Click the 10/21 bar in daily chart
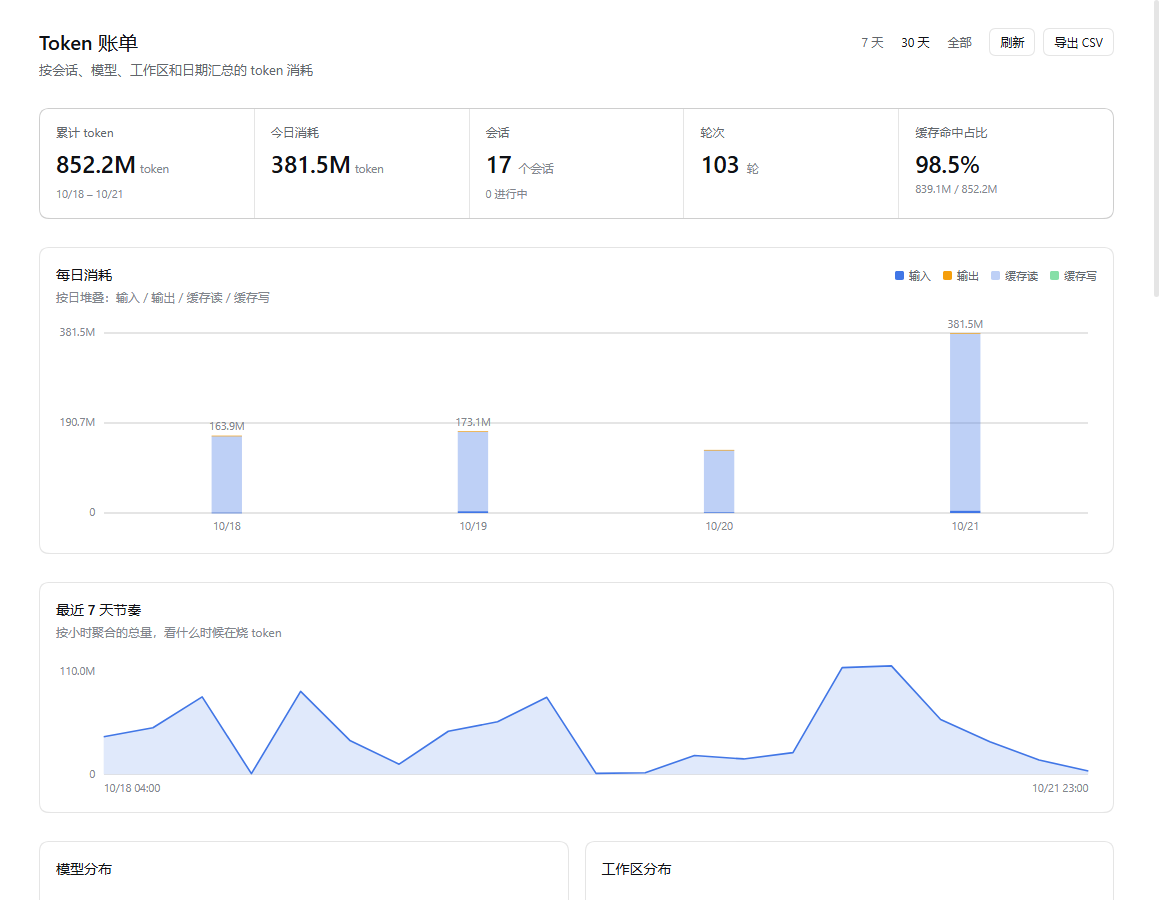The image size is (1159, 900). (x=965, y=423)
